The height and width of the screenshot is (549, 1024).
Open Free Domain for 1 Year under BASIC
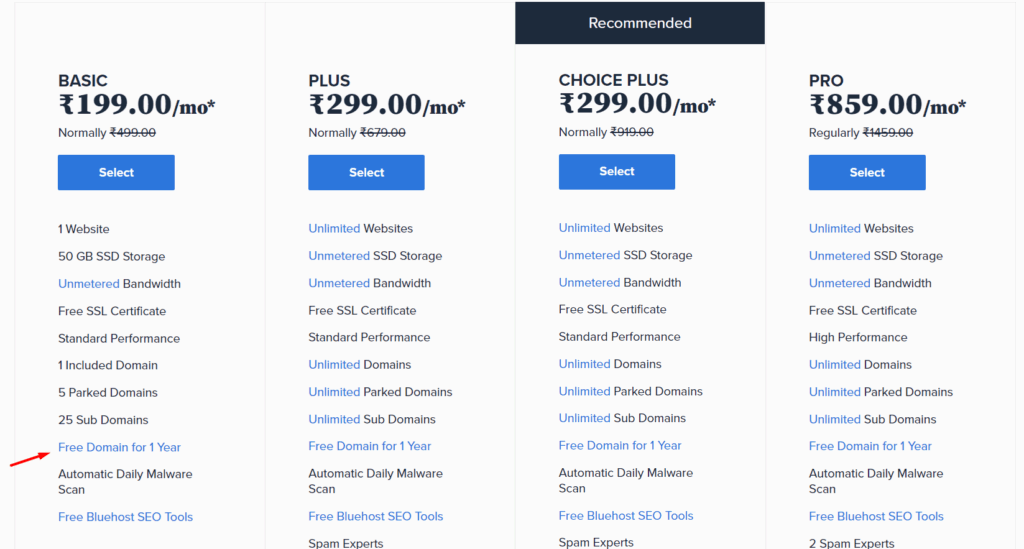coord(120,447)
